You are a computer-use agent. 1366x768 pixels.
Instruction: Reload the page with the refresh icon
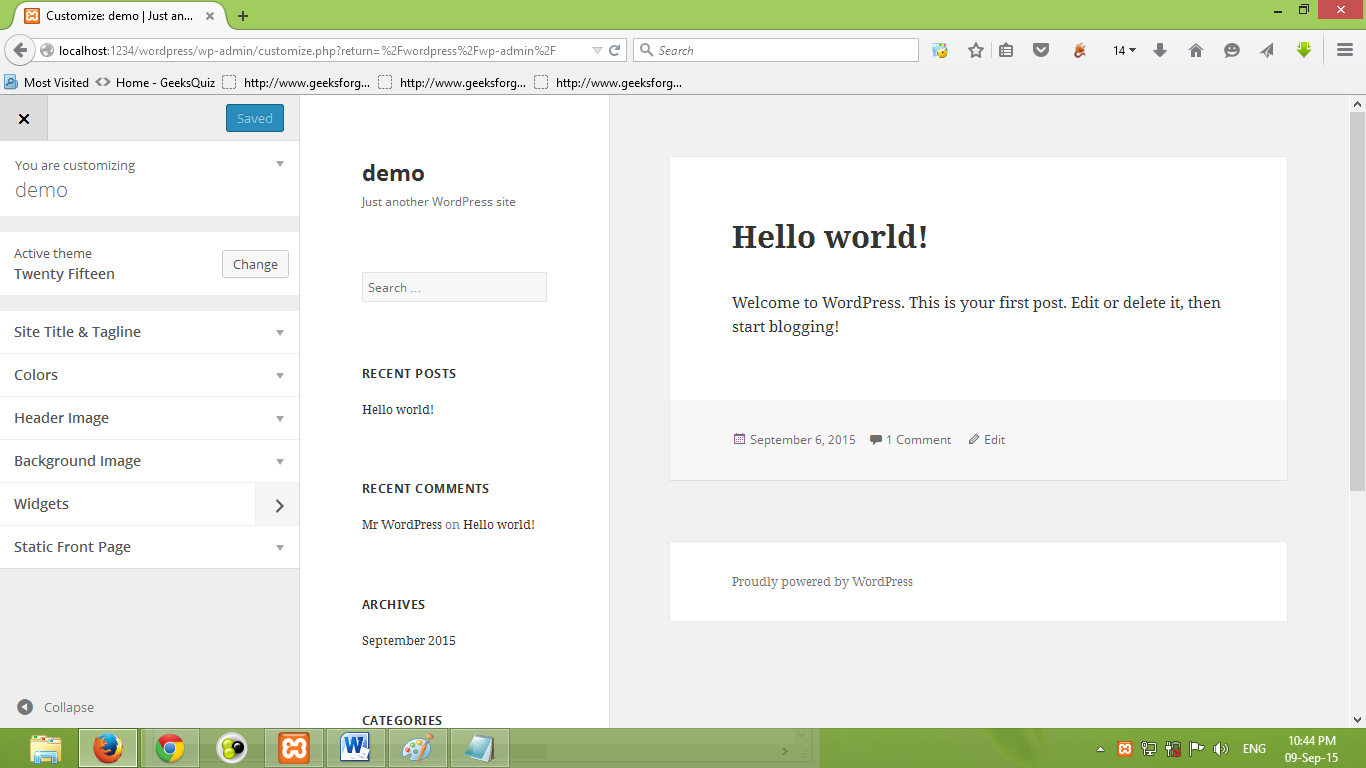click(x=615, y=50)
